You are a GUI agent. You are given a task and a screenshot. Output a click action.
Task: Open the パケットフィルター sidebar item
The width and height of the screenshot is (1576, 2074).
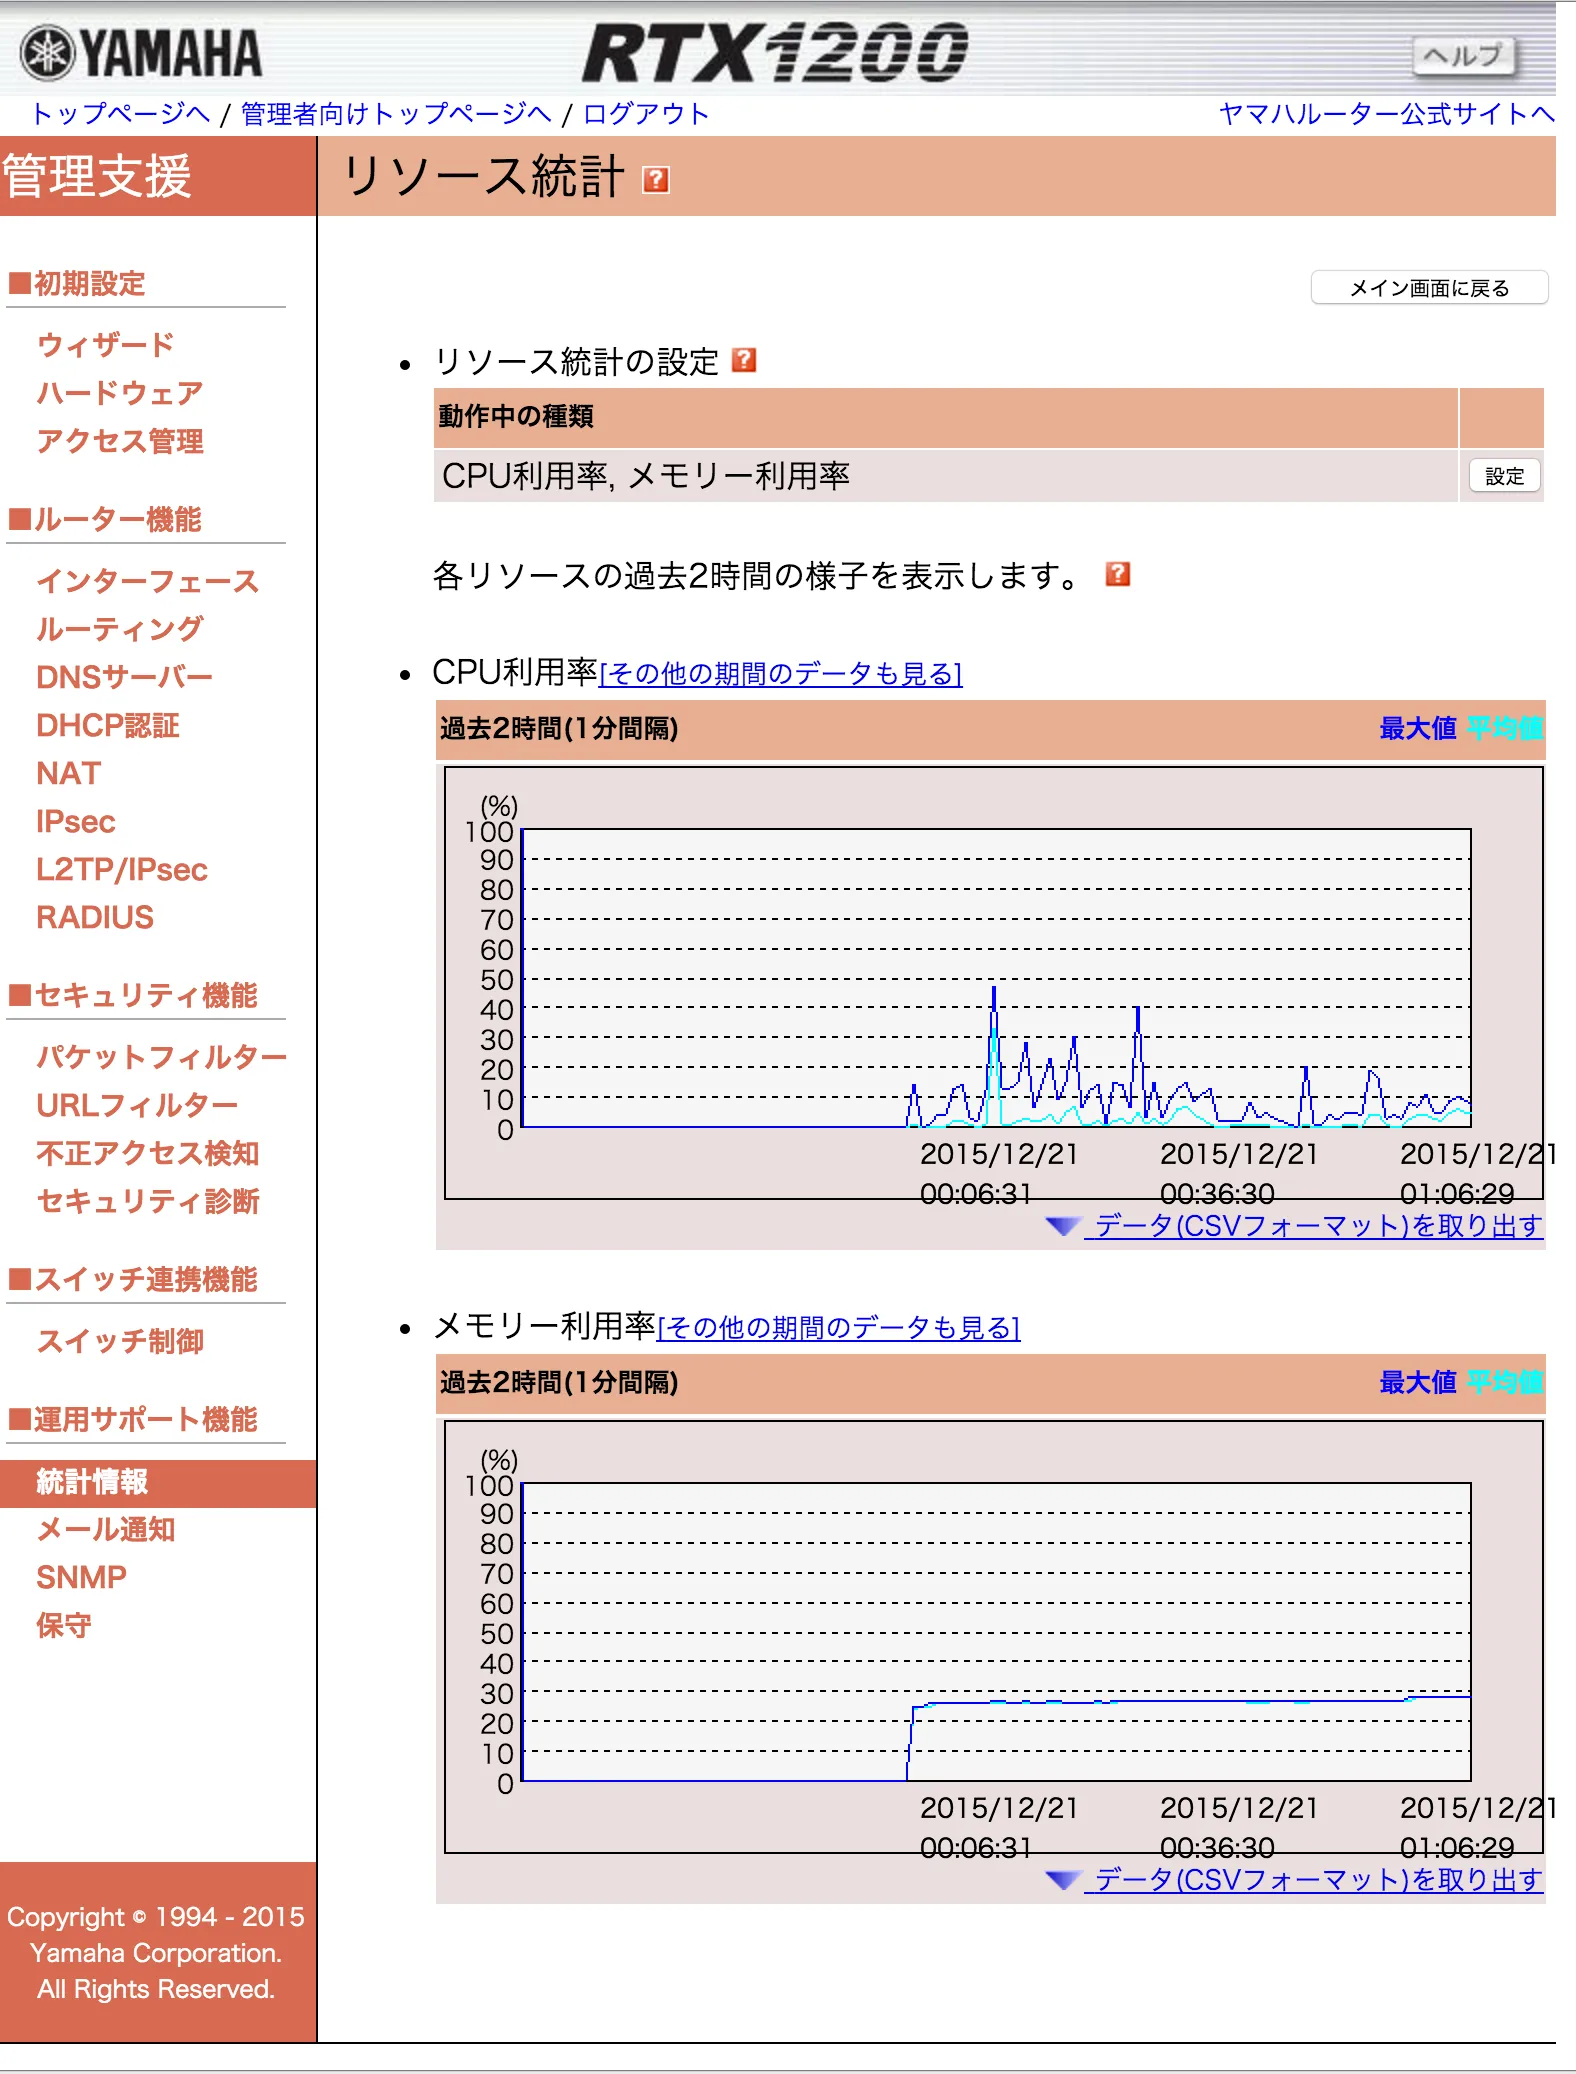pos(161,1057)
